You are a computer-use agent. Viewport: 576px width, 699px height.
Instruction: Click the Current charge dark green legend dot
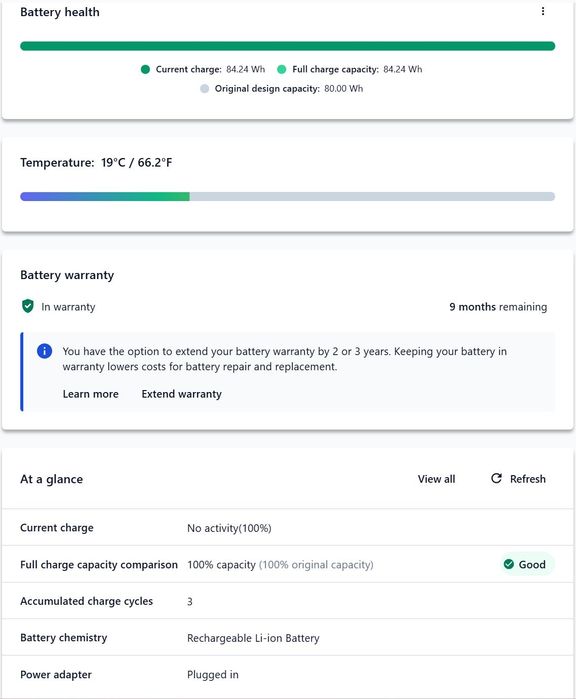[145, 69]
